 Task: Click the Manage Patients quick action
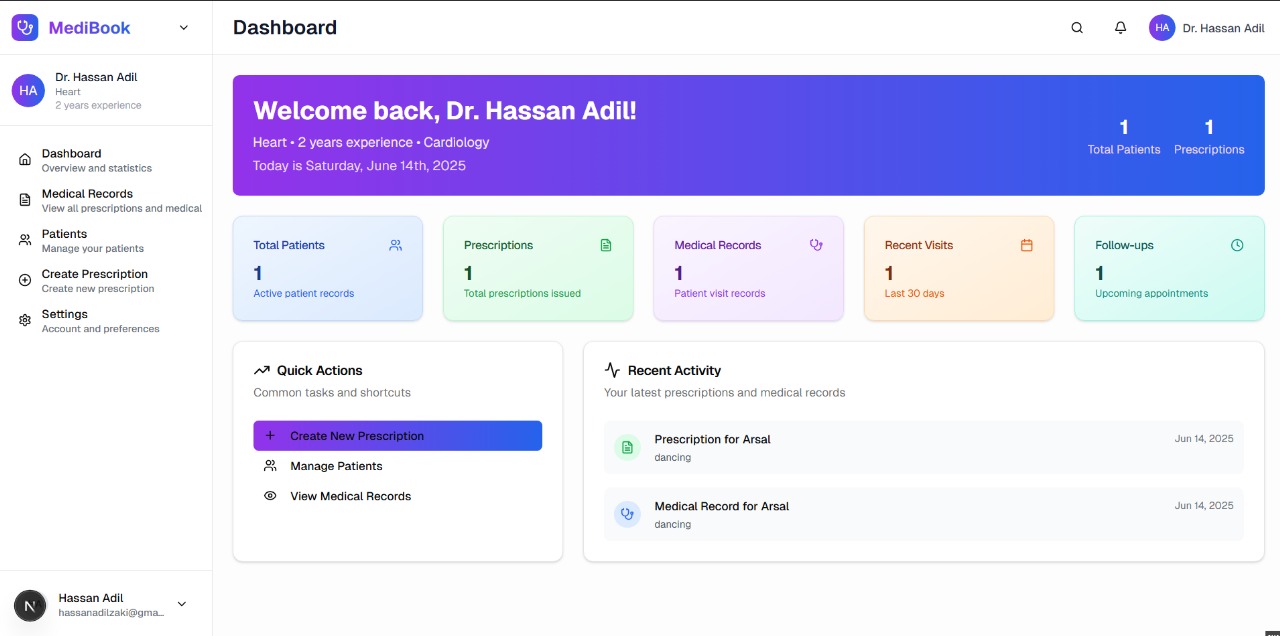click(336, 466)
